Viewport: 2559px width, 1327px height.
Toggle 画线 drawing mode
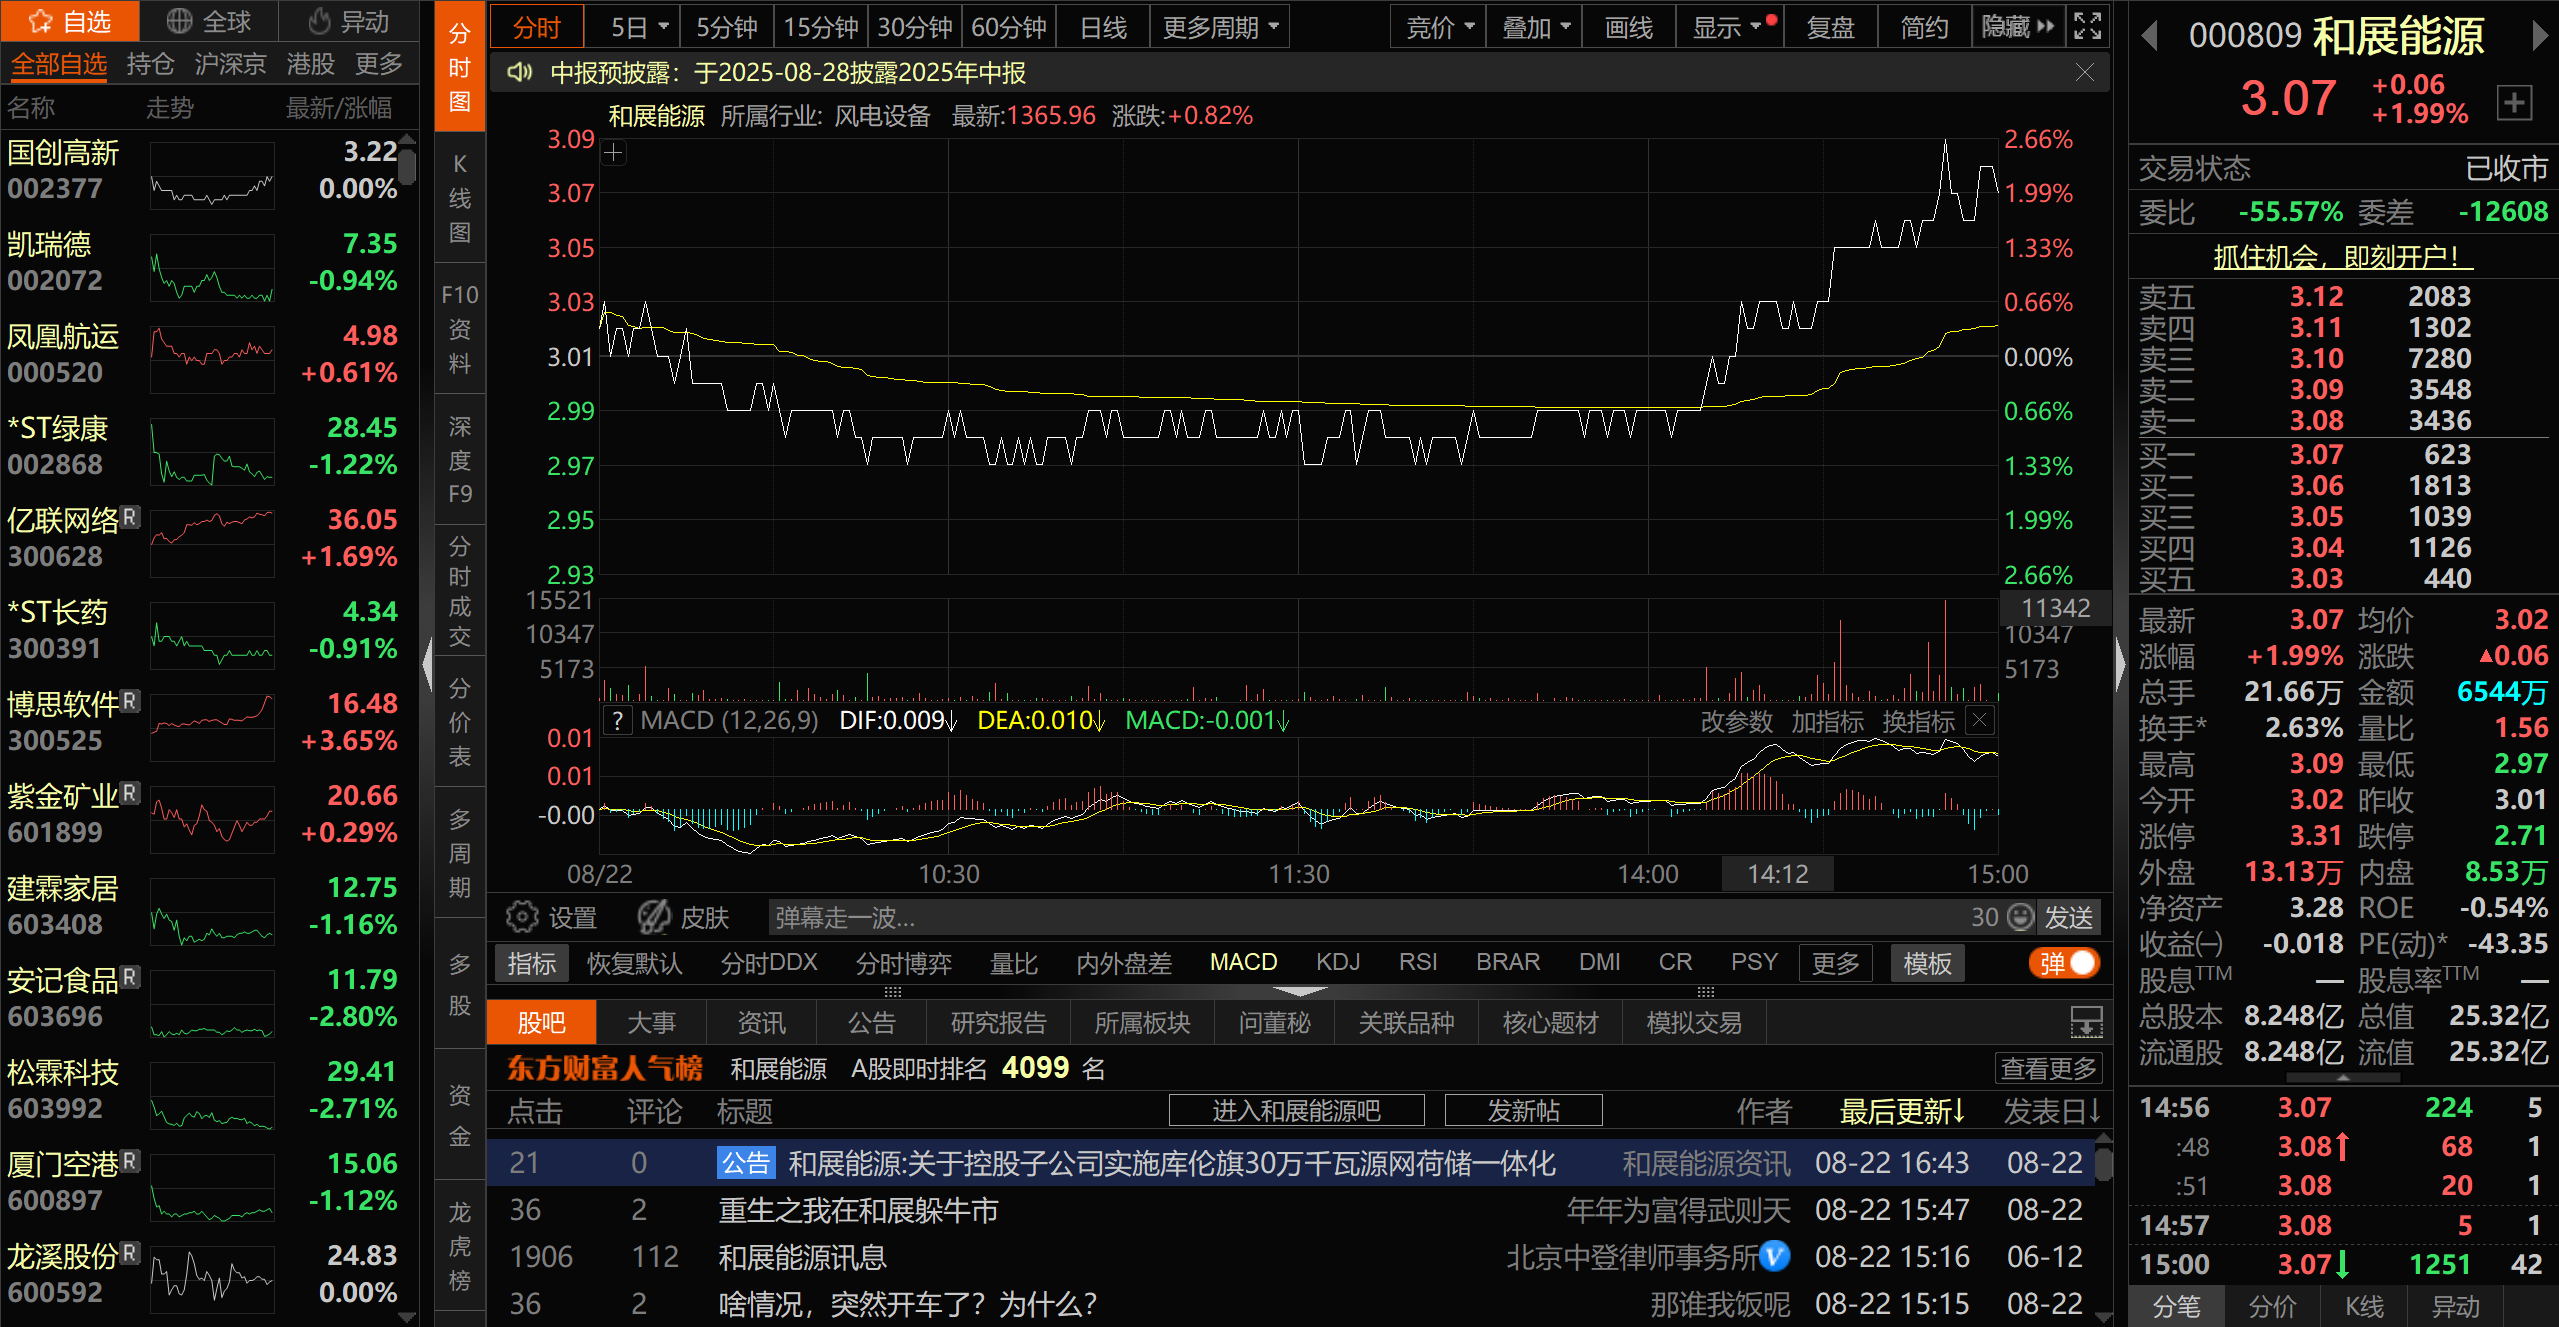coord(1629,27)
